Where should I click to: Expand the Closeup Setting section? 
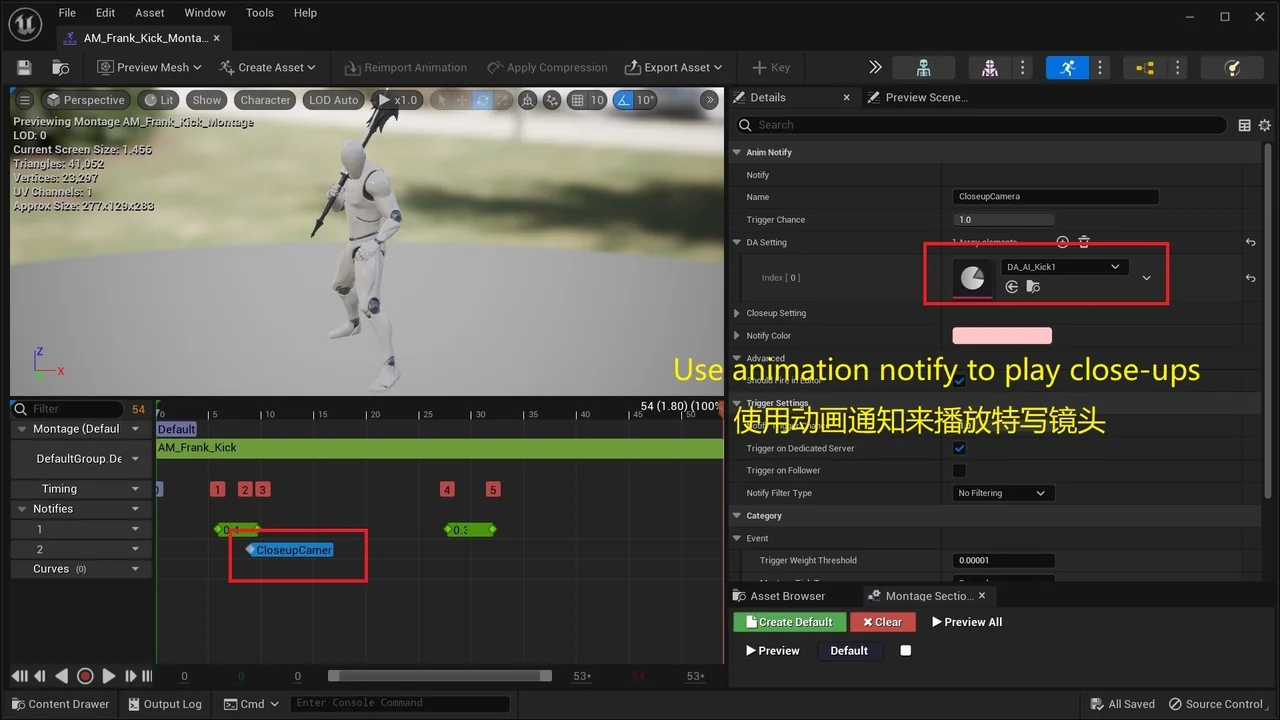[738, 313]
